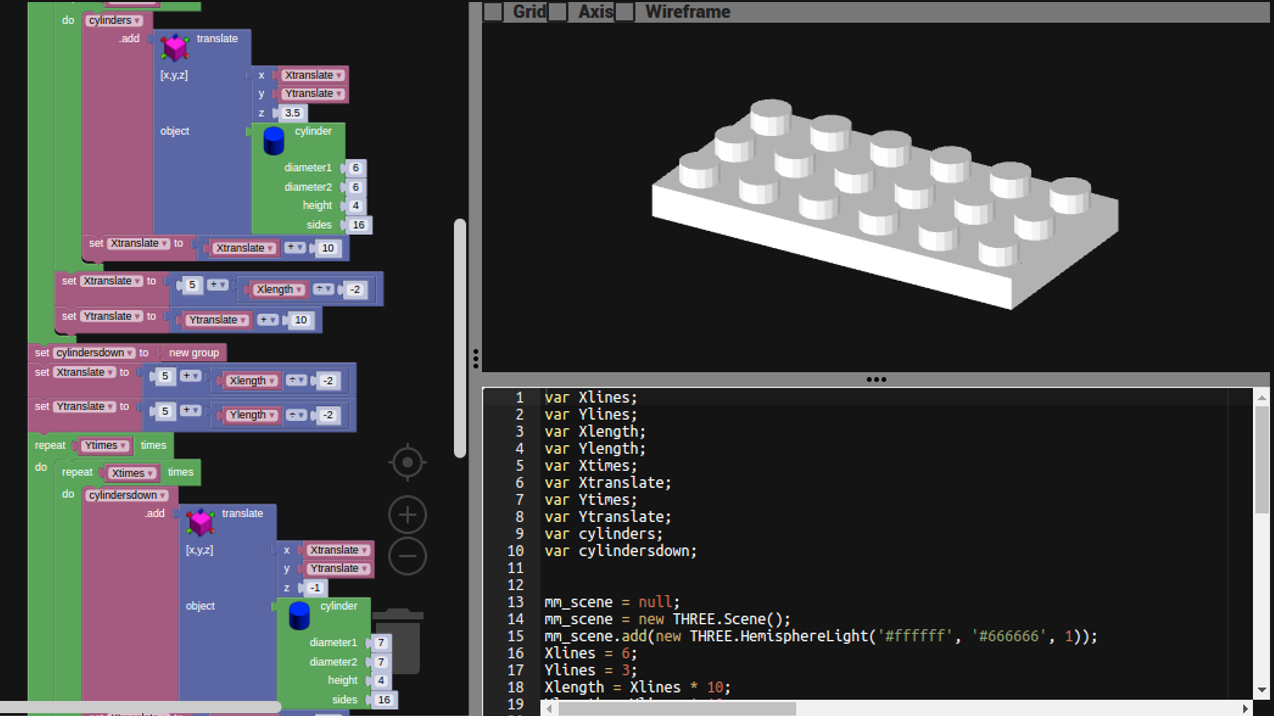Open the cylindersdown variable dropdown in set block

point(94,353)
